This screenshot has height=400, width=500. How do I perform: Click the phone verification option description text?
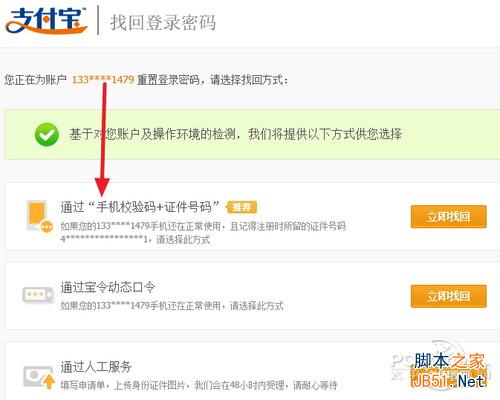(x=203, y=232)
